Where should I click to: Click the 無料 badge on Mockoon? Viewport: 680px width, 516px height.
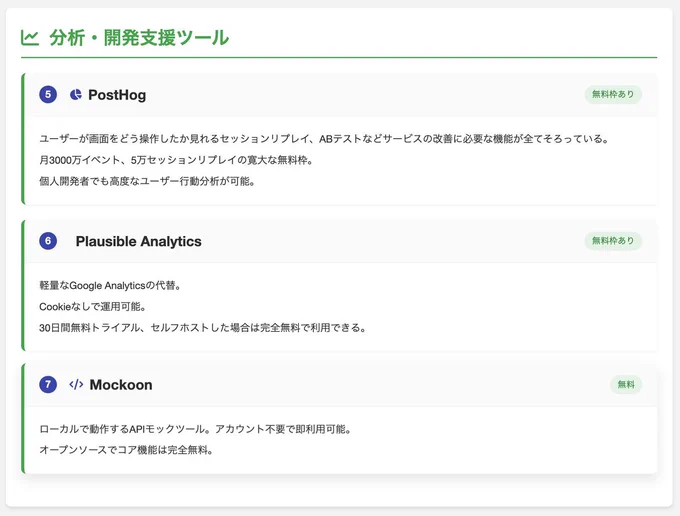[x=626, y=384]
